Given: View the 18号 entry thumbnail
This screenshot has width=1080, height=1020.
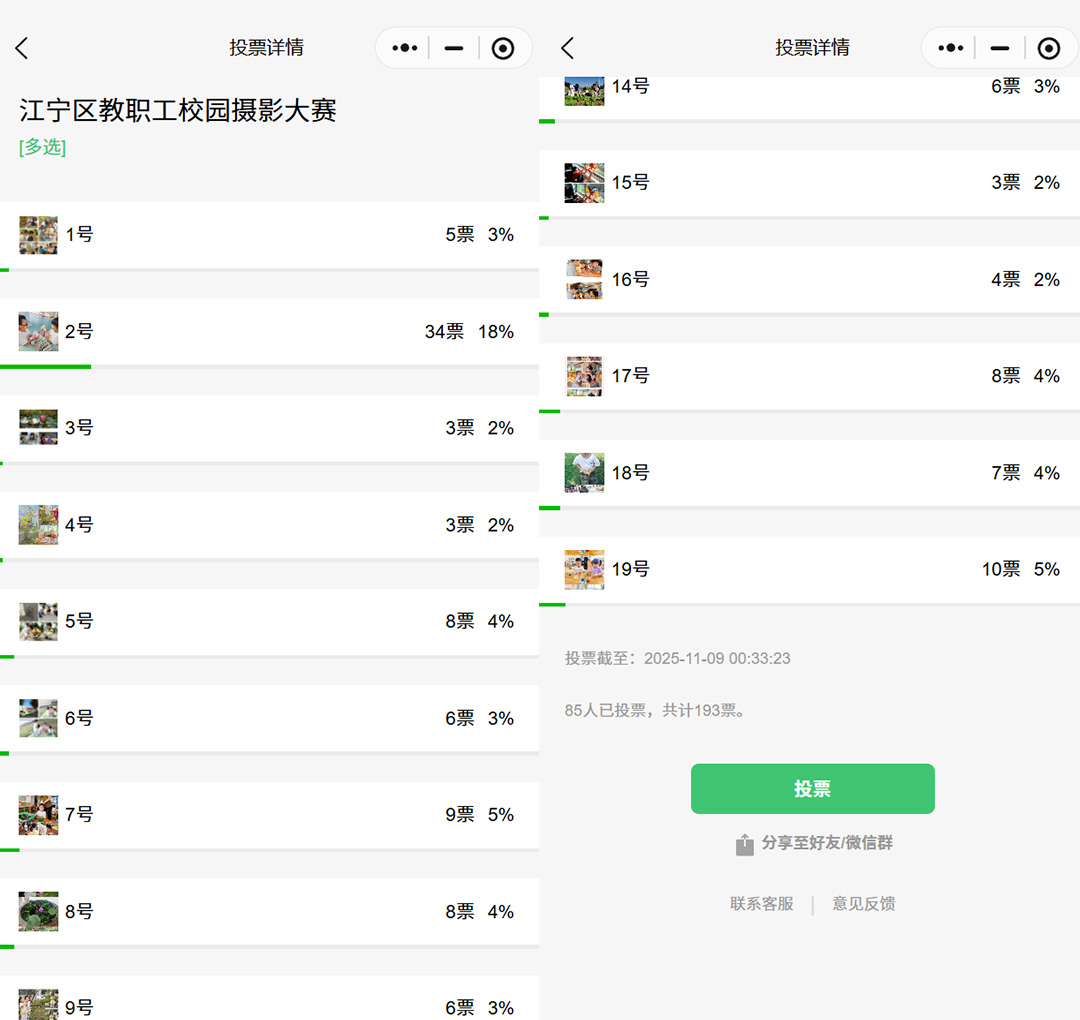Looking at the screenshot, I should tap(584, 473).
